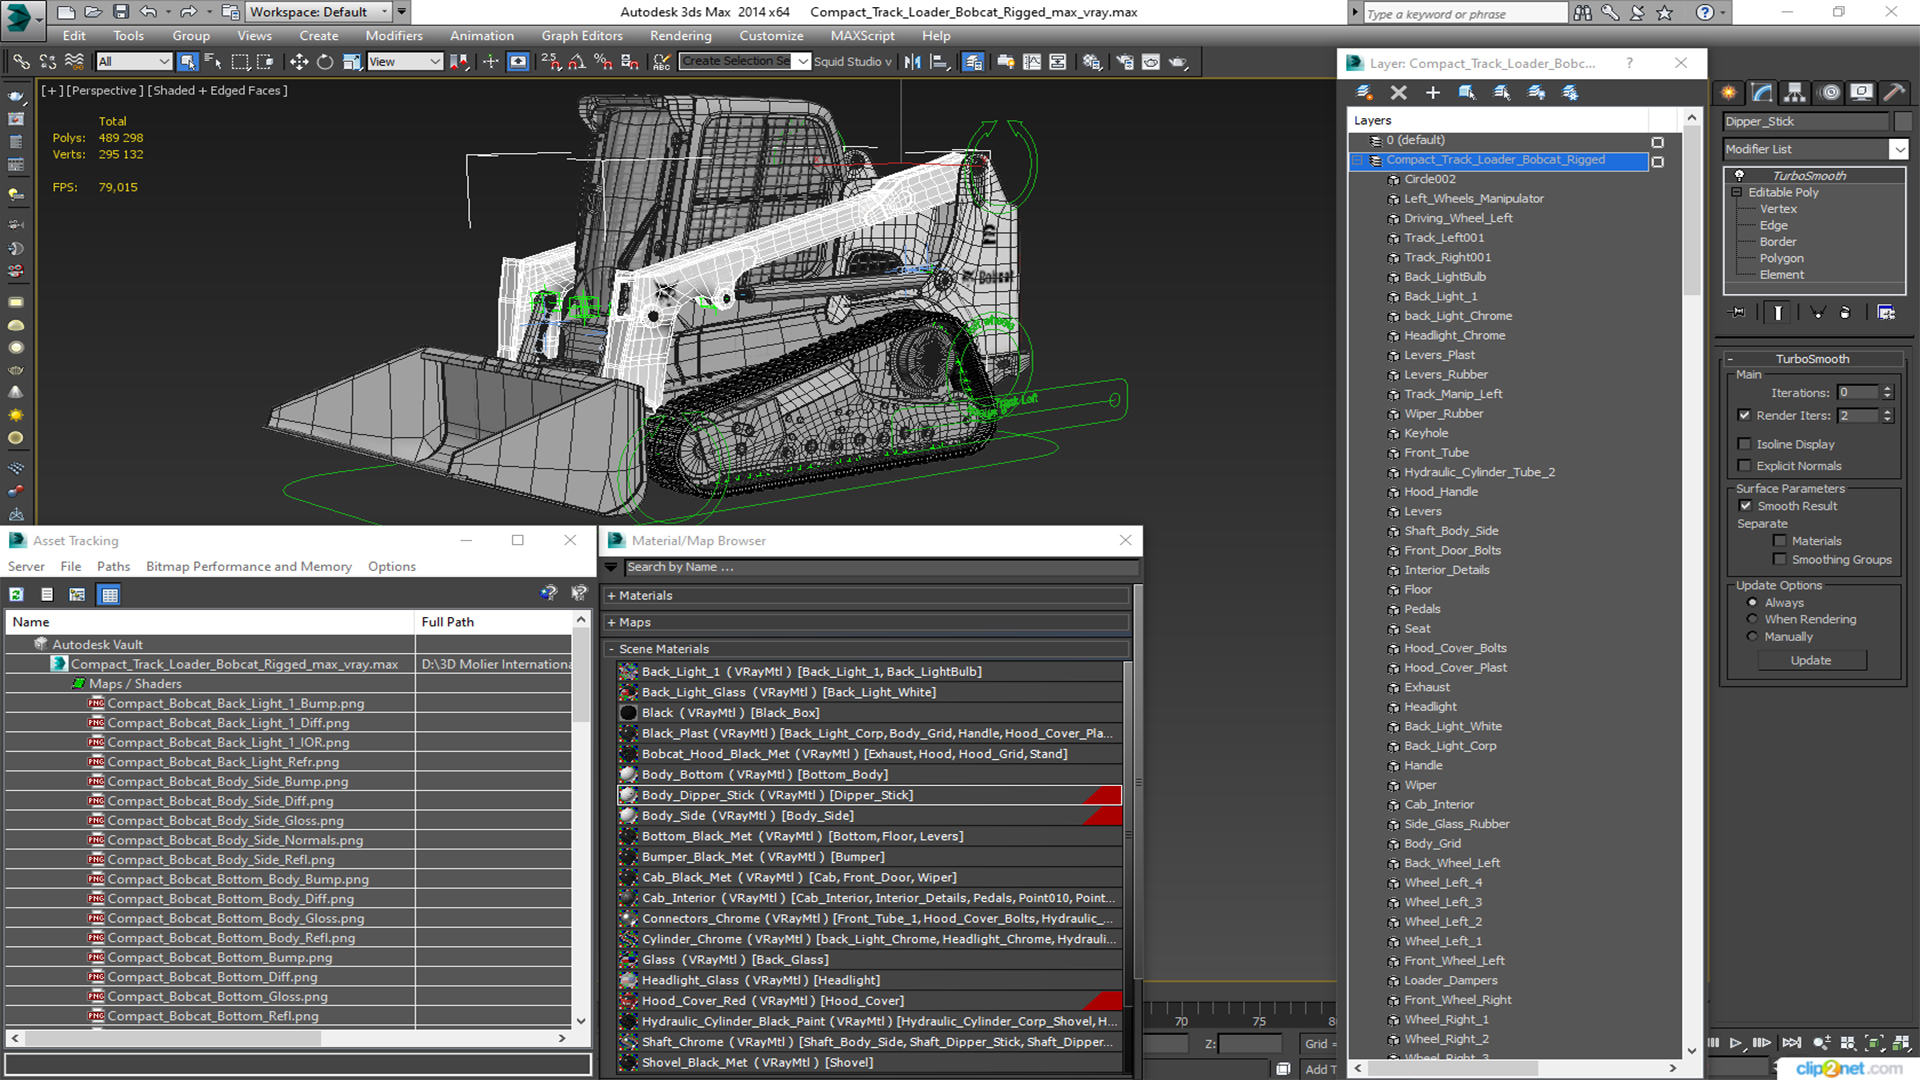Toggle the Angle Snap tool
The height and width of the screenshot is (1080, 1920).
pyautogui.click(x=577, y=62)
